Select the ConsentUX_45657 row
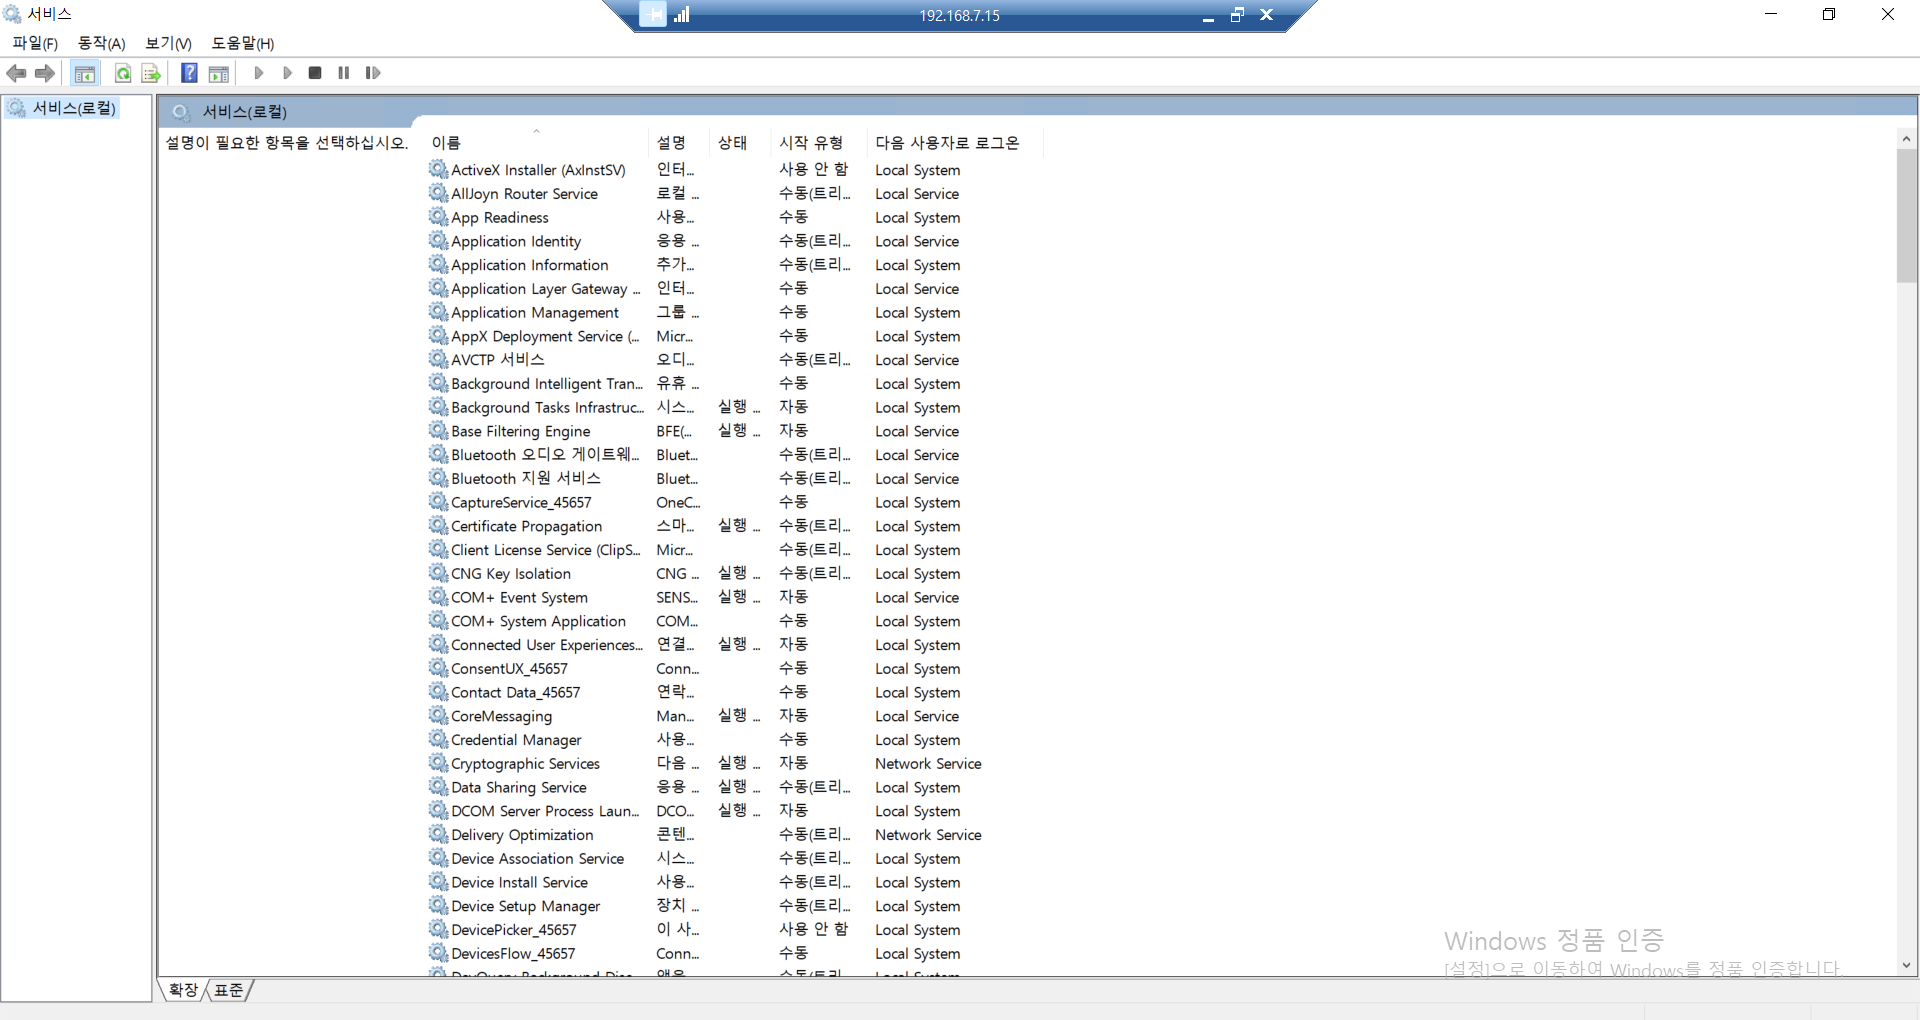 tap(735, 669)
